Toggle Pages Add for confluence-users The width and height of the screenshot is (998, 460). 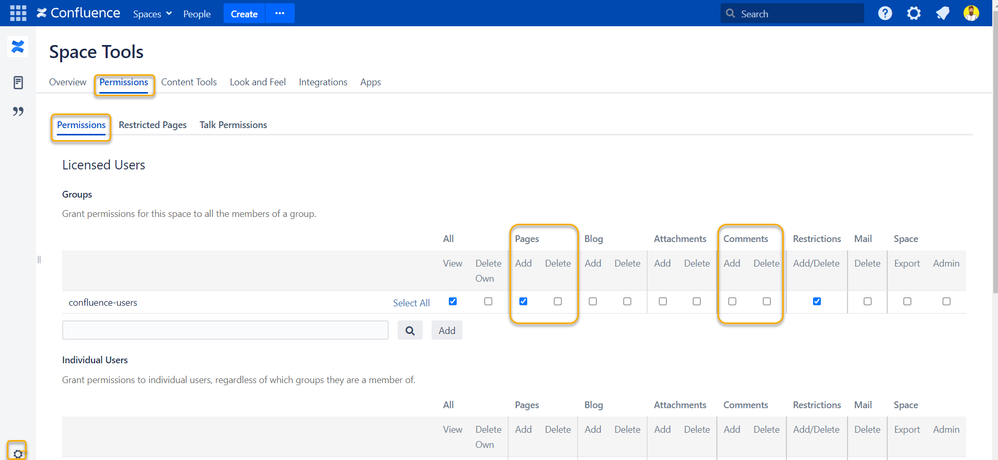pos(523,302)
